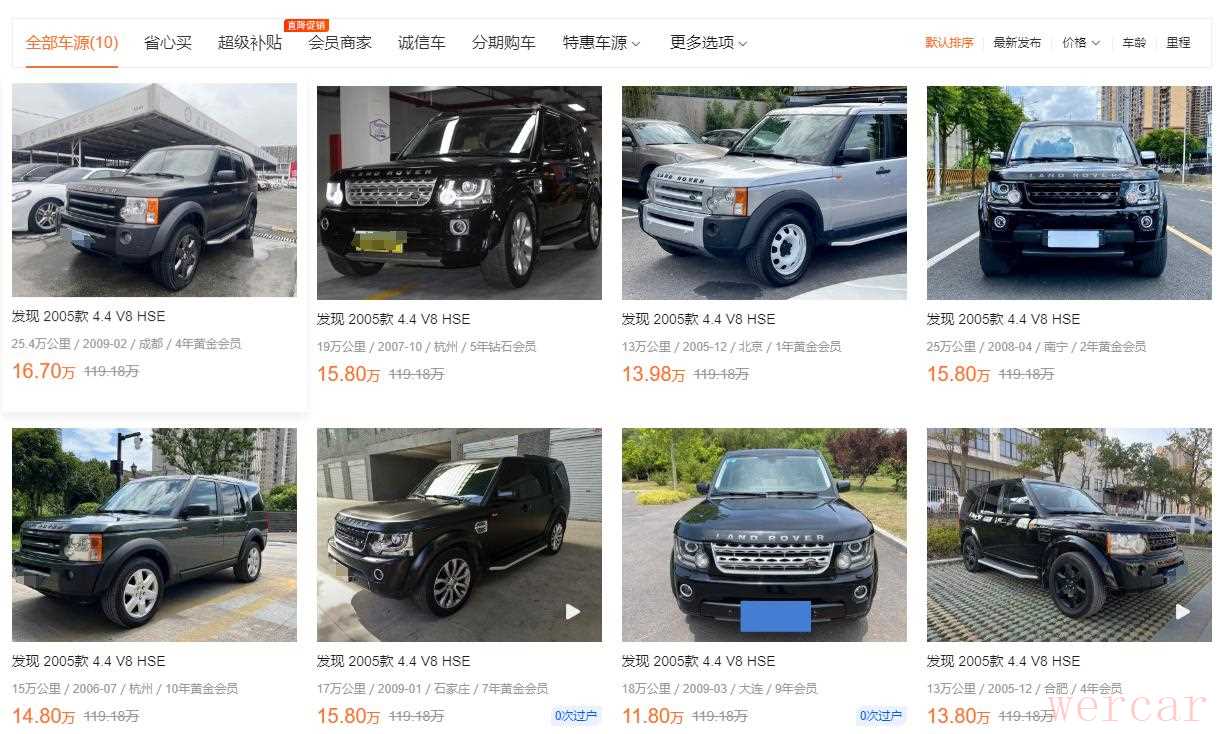Switch to the 省心买 tab
The width and height of the screenshot is (1220, 734).
[168, 43]
